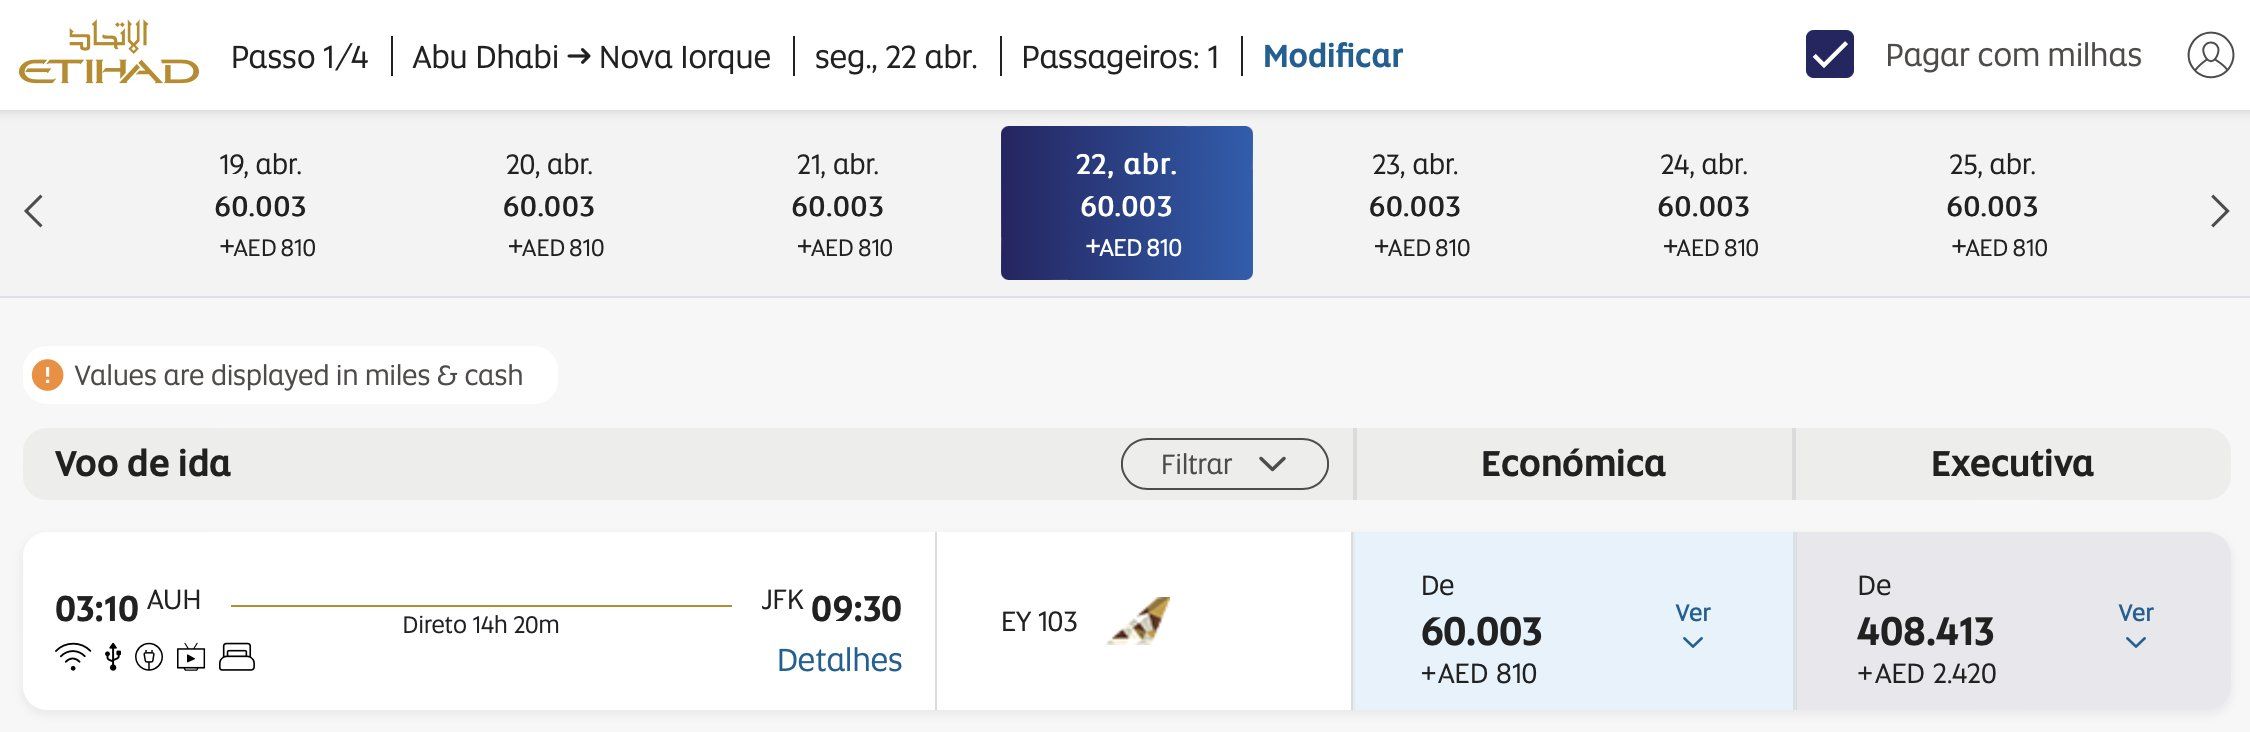Open flight Detalhes link

coord(840,660)
